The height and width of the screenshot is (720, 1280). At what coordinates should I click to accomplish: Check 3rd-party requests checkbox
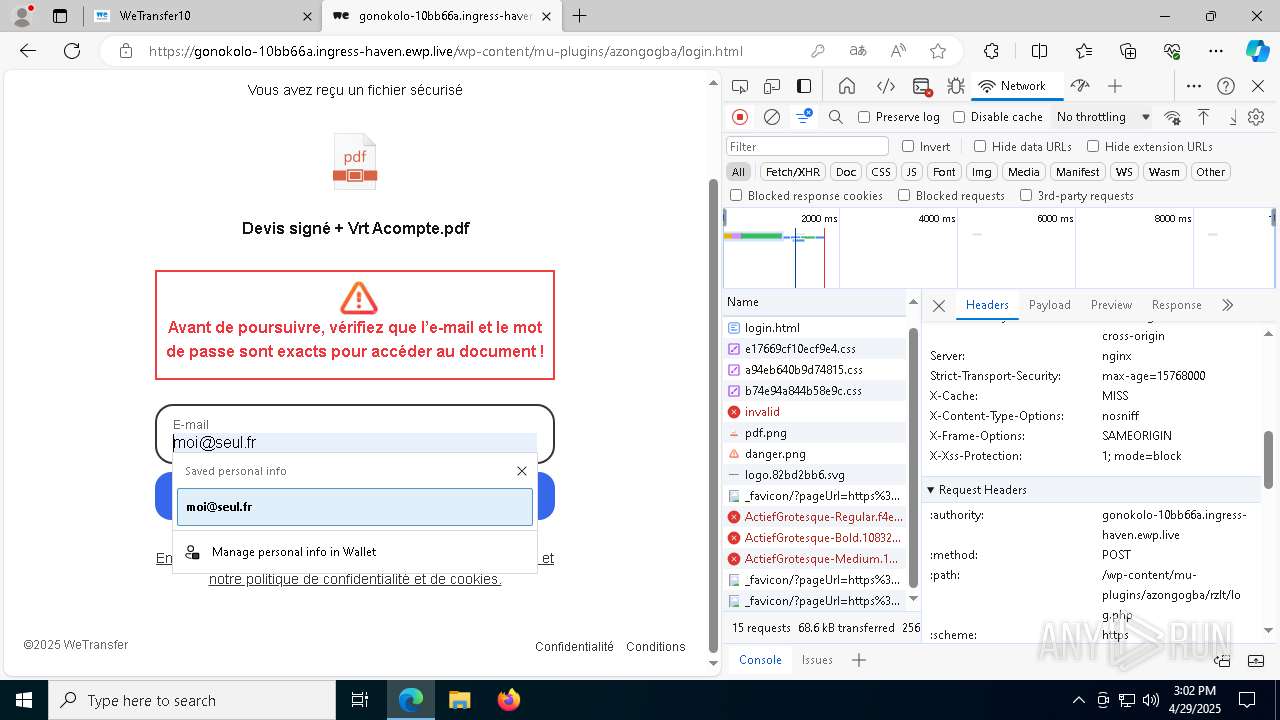click(x=1026, y=196)
